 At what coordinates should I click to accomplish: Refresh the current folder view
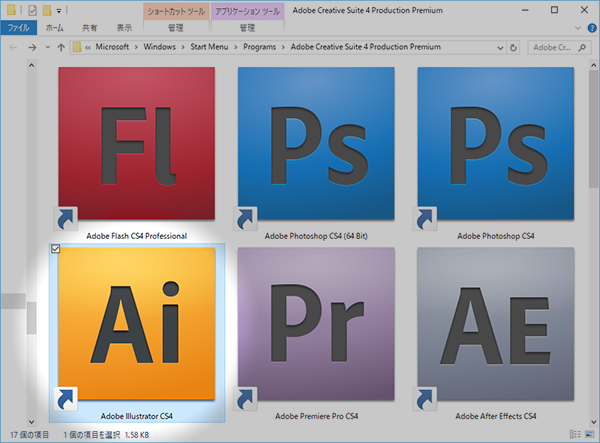coord(514,47)
